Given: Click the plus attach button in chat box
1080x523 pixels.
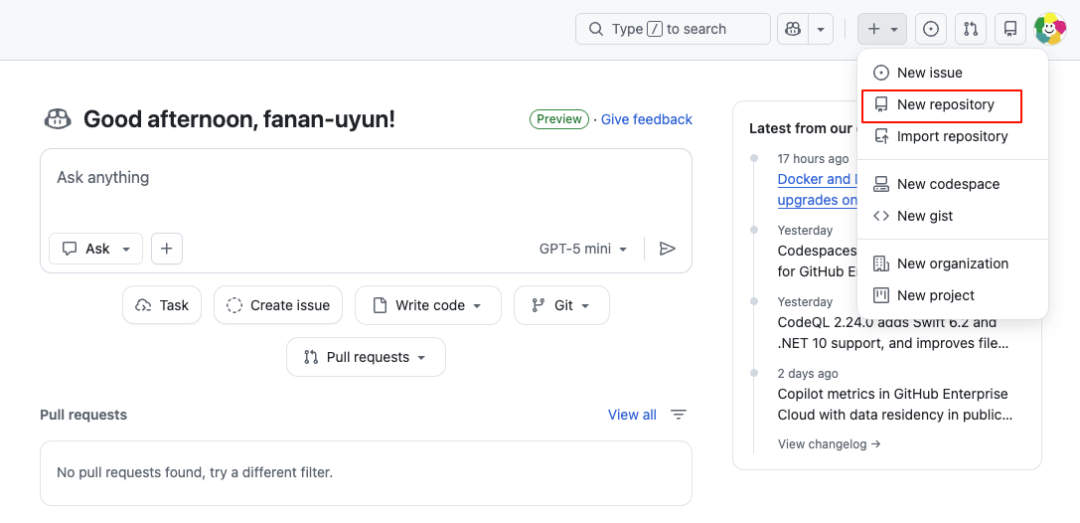Looking at the screenshot, I should tap(167, 249).
